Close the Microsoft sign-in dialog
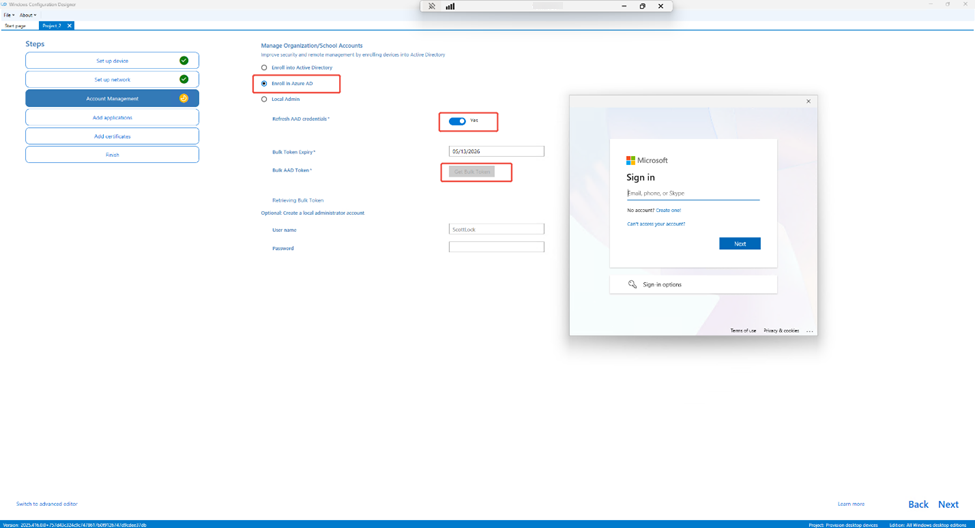The width and height of the screenshot is (975, 528). tap(808, 101)
